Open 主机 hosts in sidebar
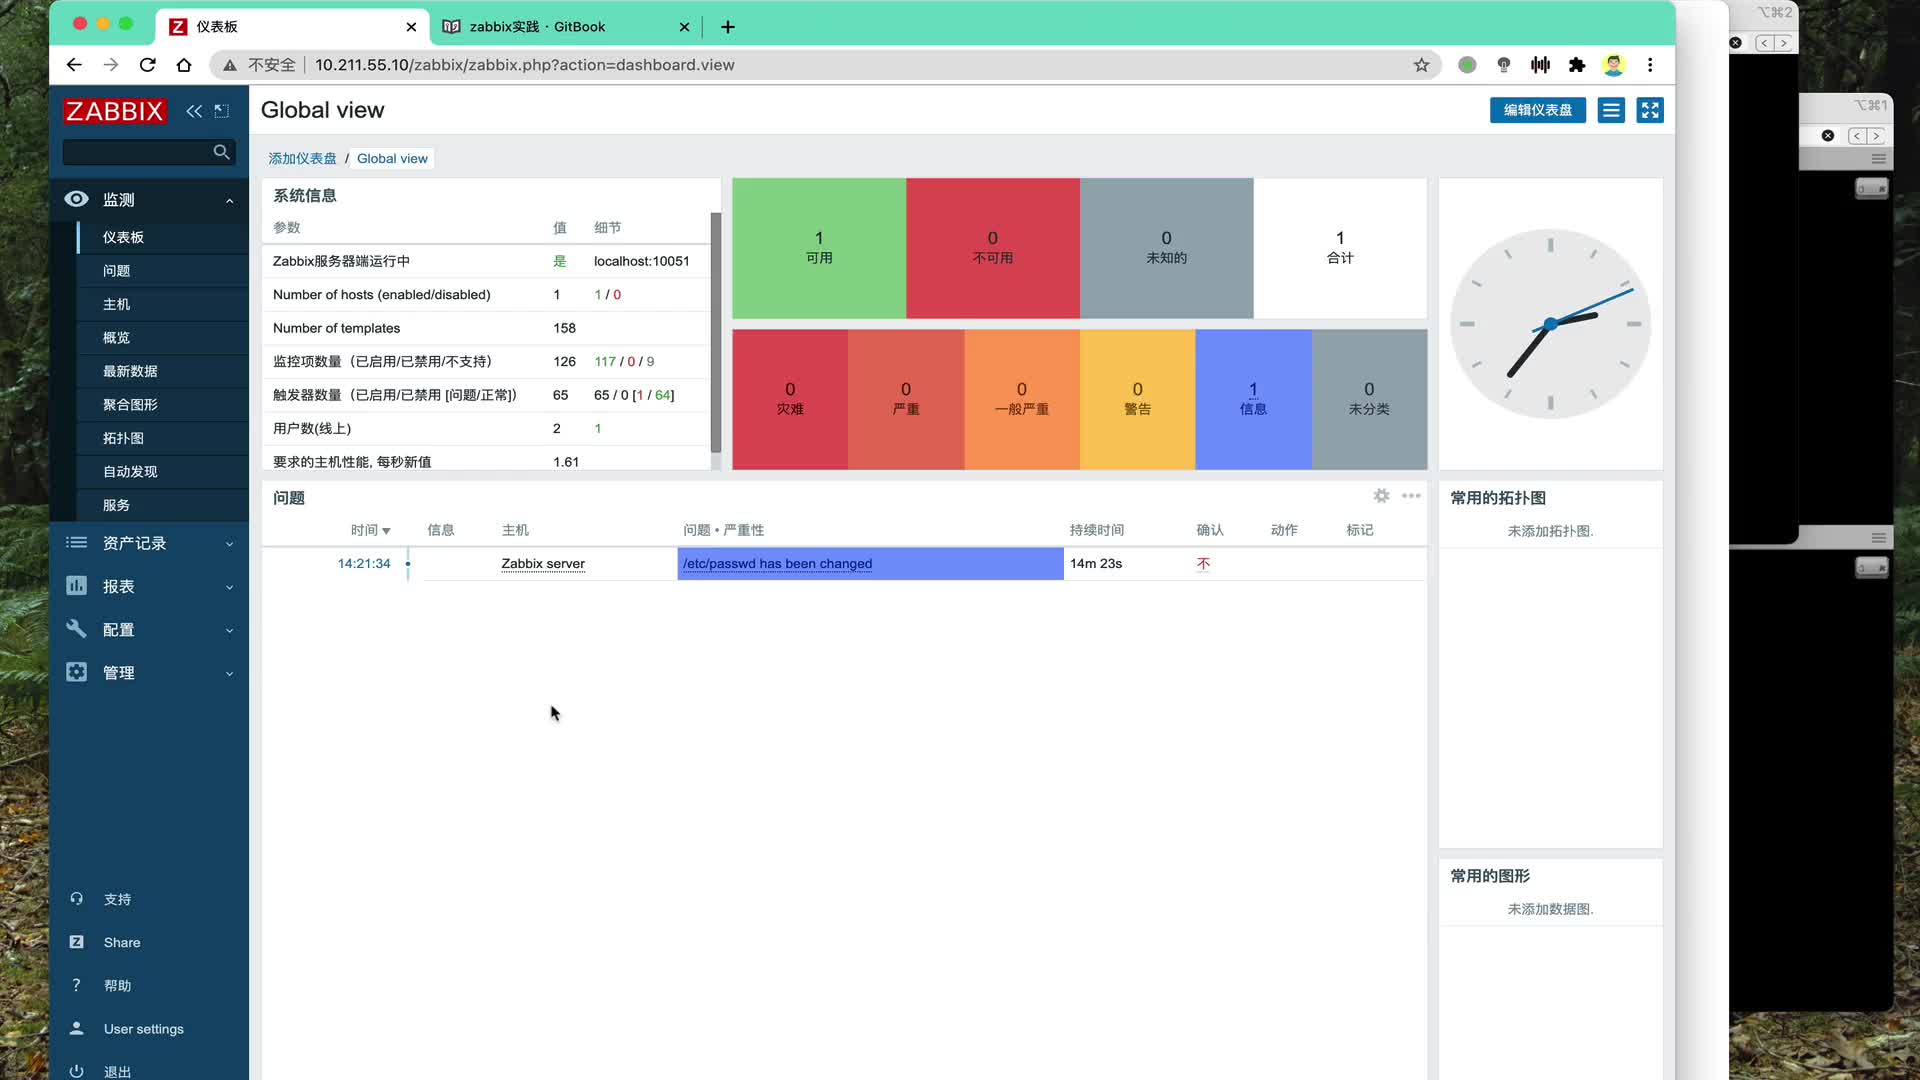 tap(116, 304)
